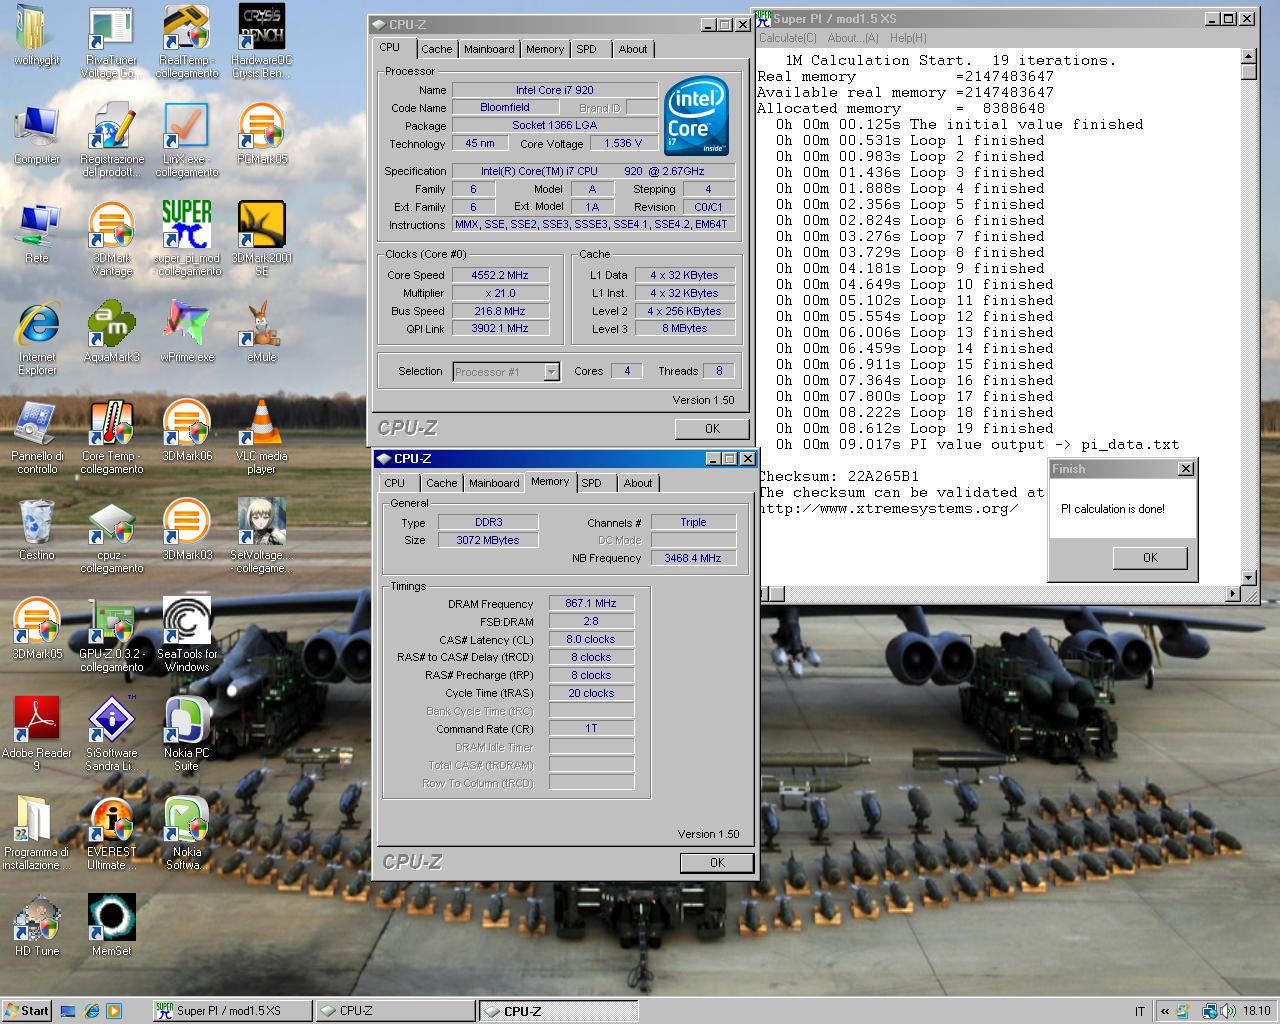
Task: Click OK in the Finish dialog
Action: tap(1150, 558)
